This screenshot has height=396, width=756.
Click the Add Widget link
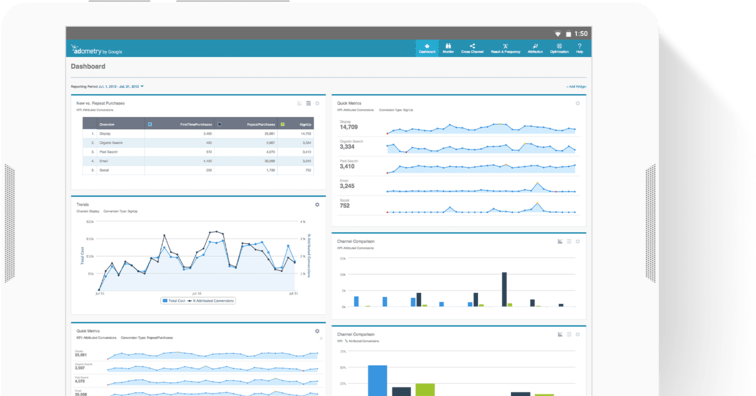click(576, 87)
